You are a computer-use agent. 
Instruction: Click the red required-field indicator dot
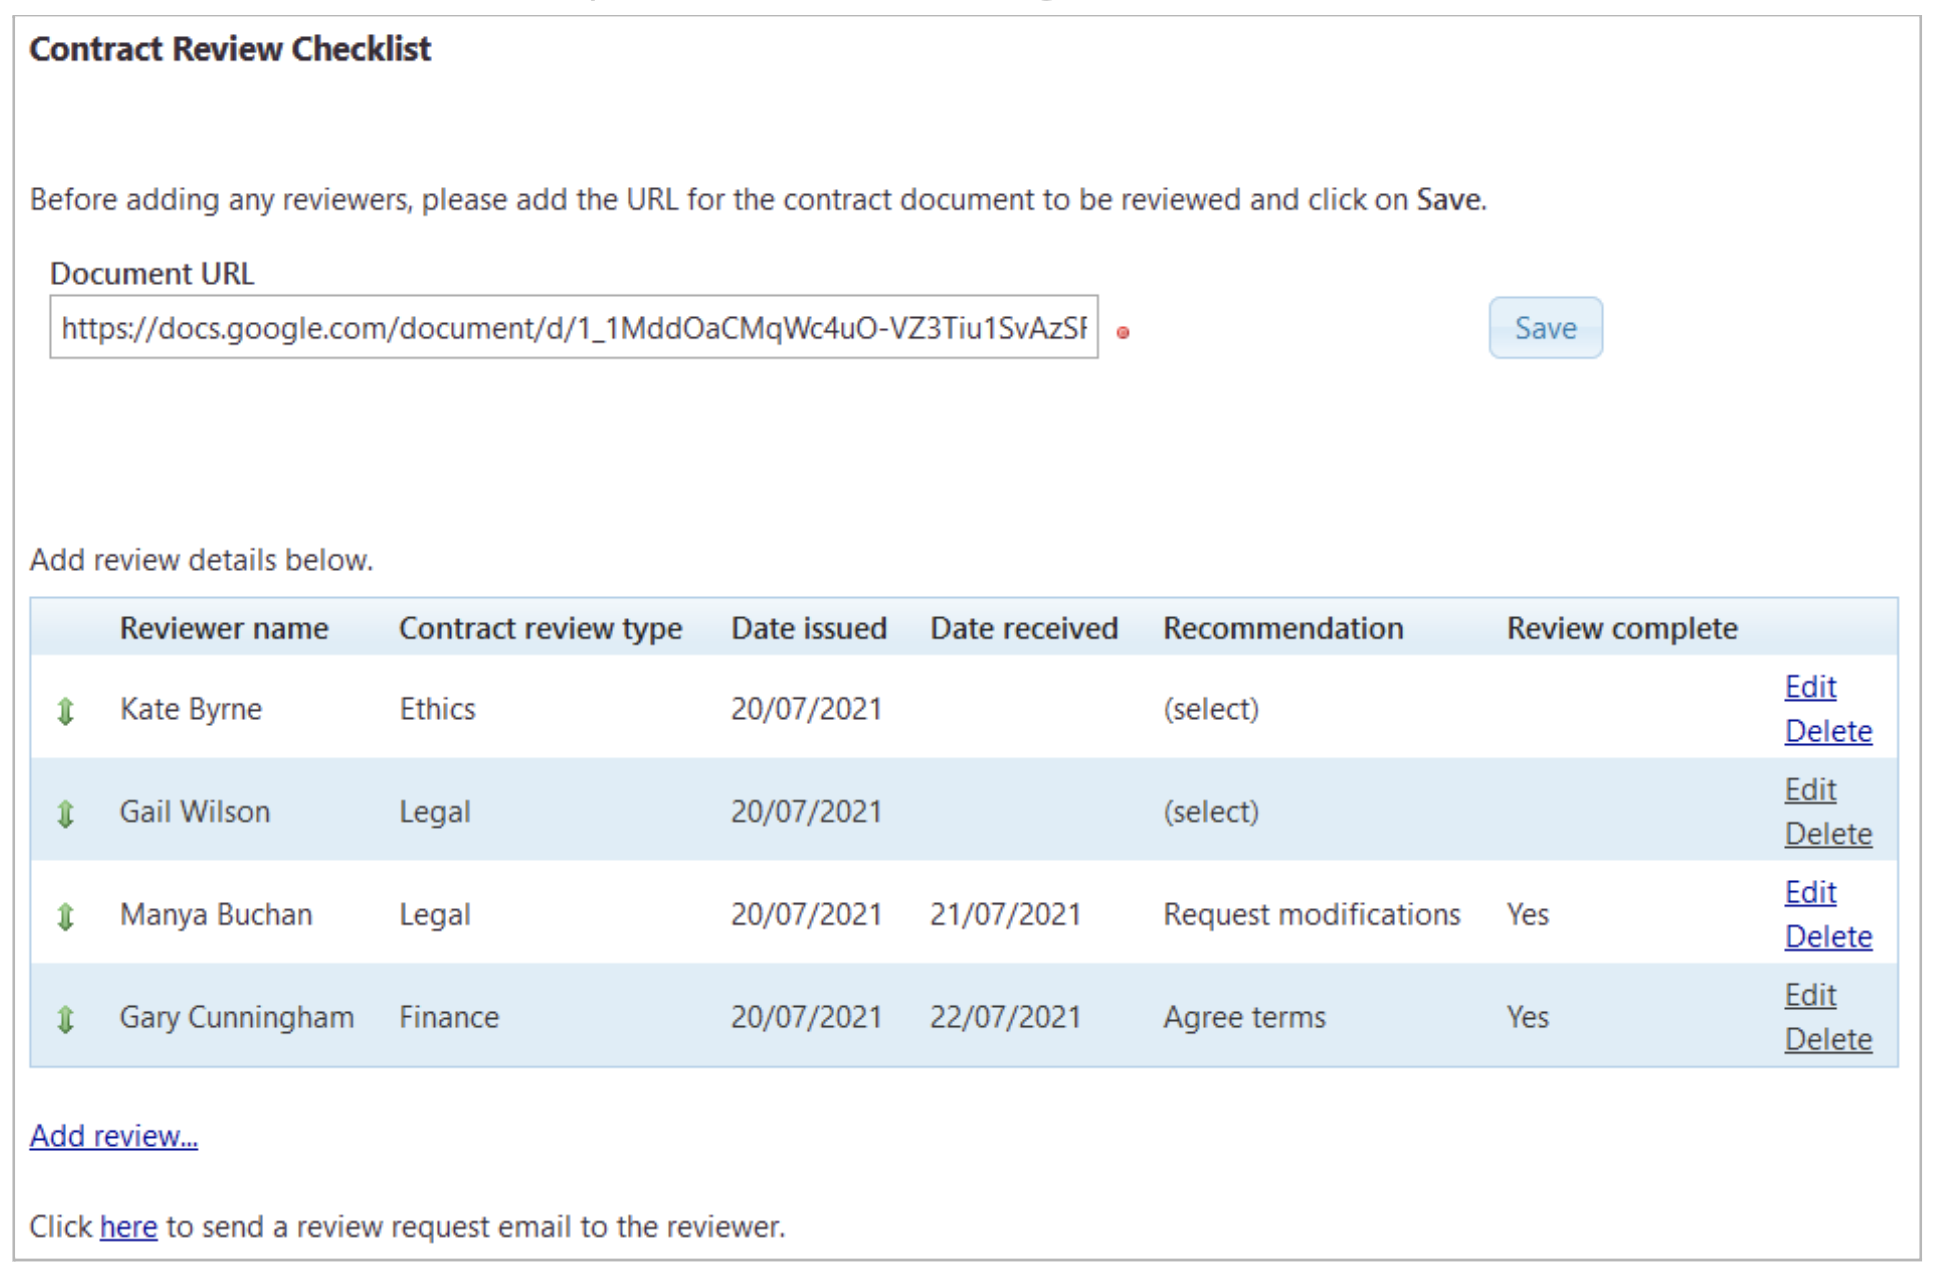click(1123, 333)
